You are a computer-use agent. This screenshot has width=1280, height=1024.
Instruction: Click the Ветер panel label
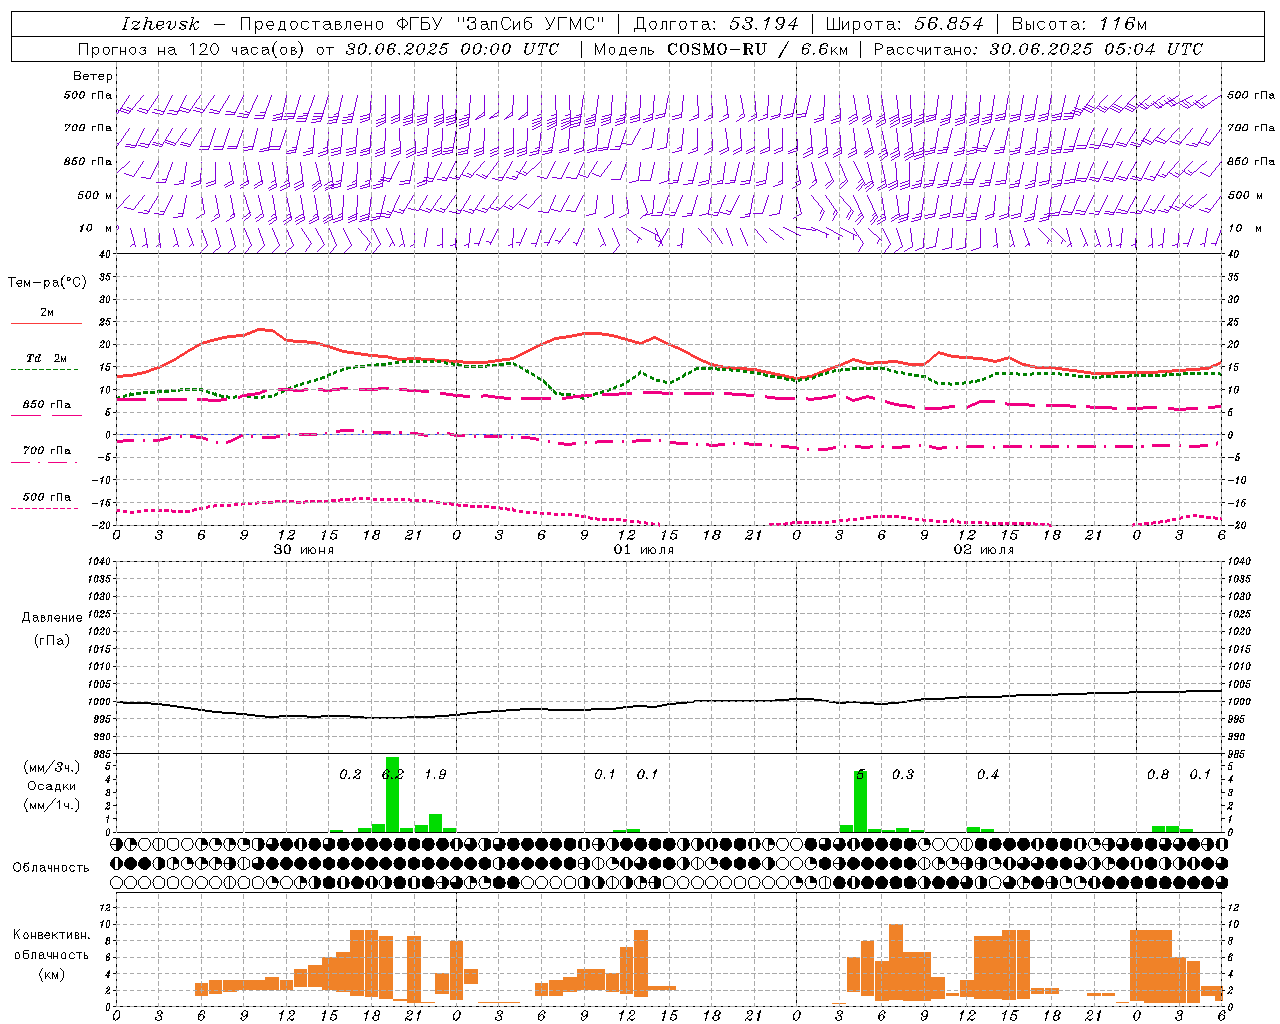(x=93, y=76)
